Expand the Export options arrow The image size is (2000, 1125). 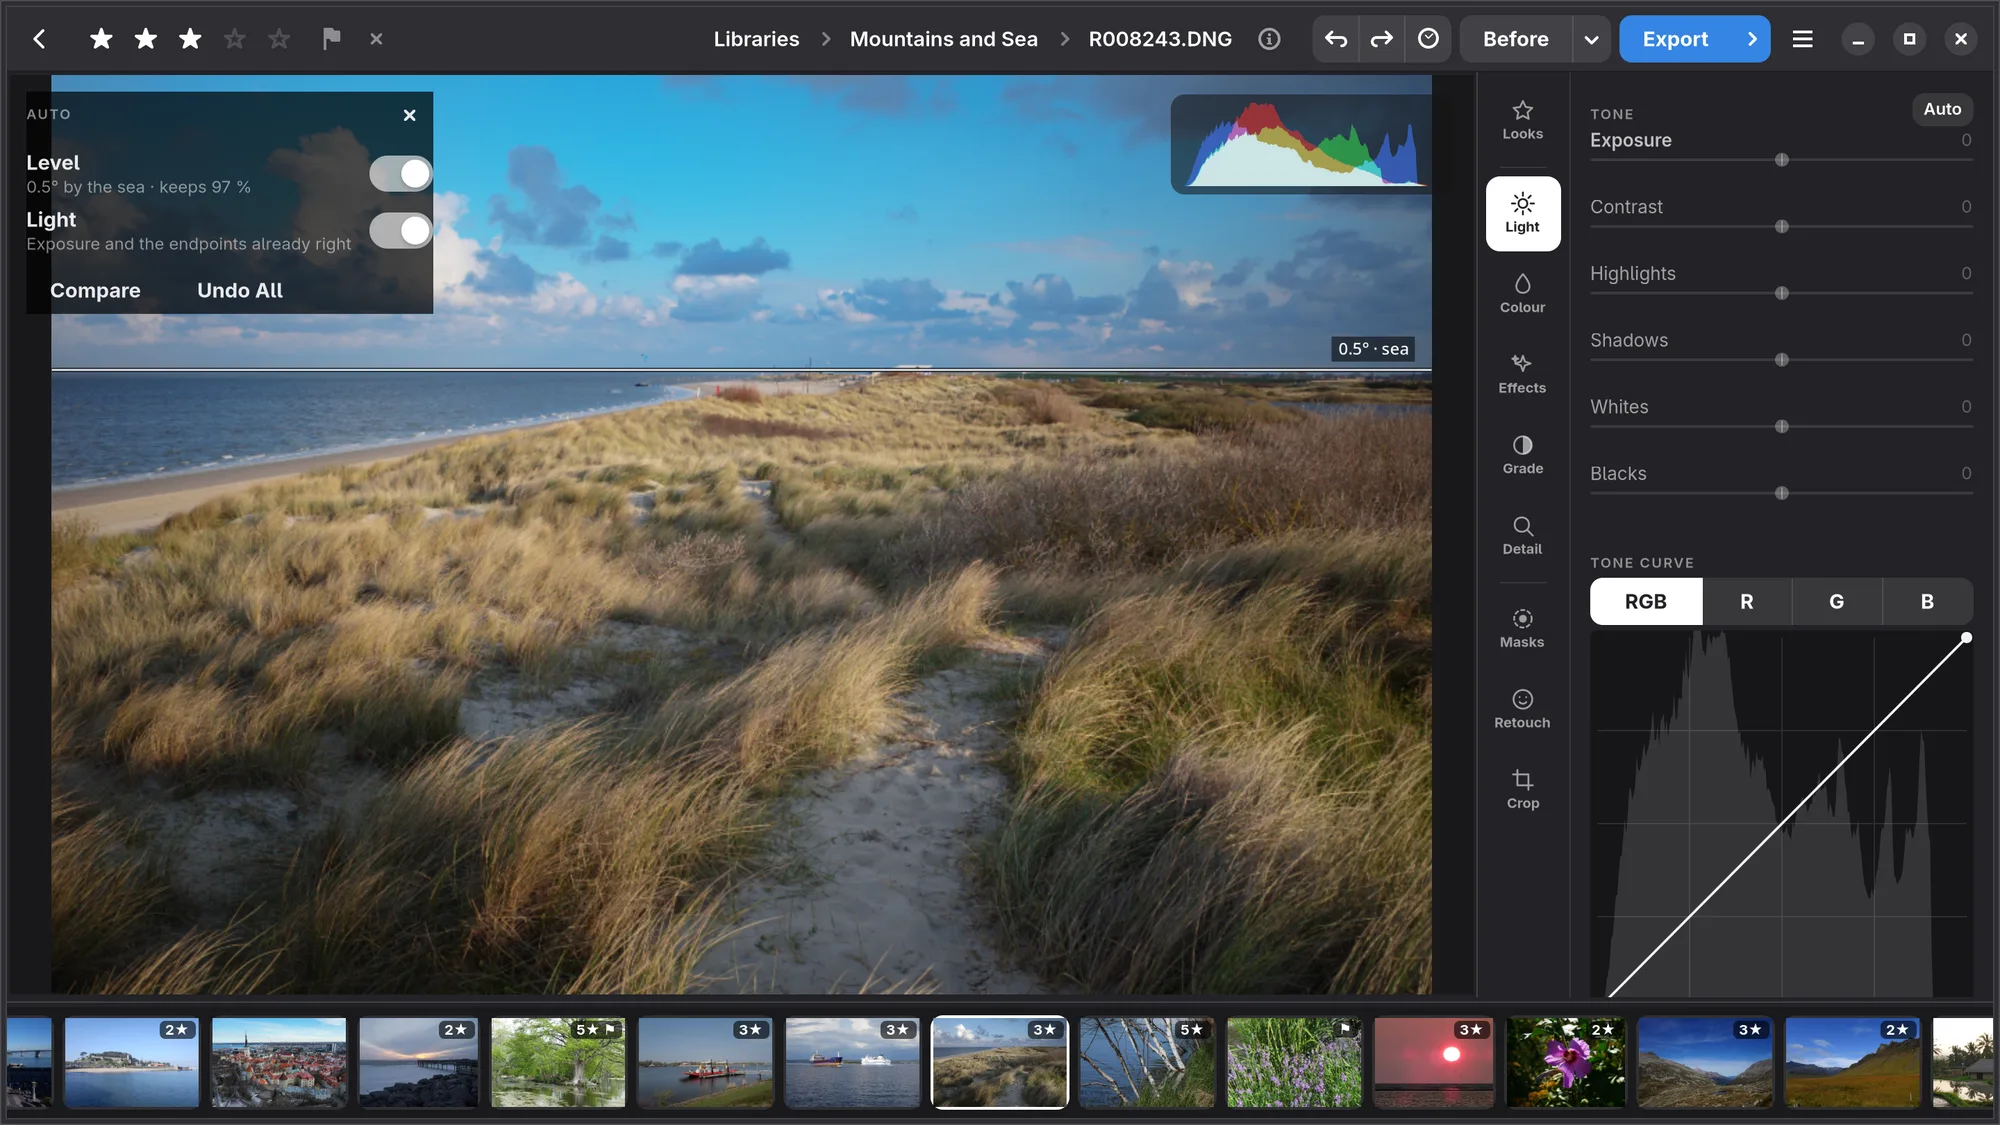1751,39
